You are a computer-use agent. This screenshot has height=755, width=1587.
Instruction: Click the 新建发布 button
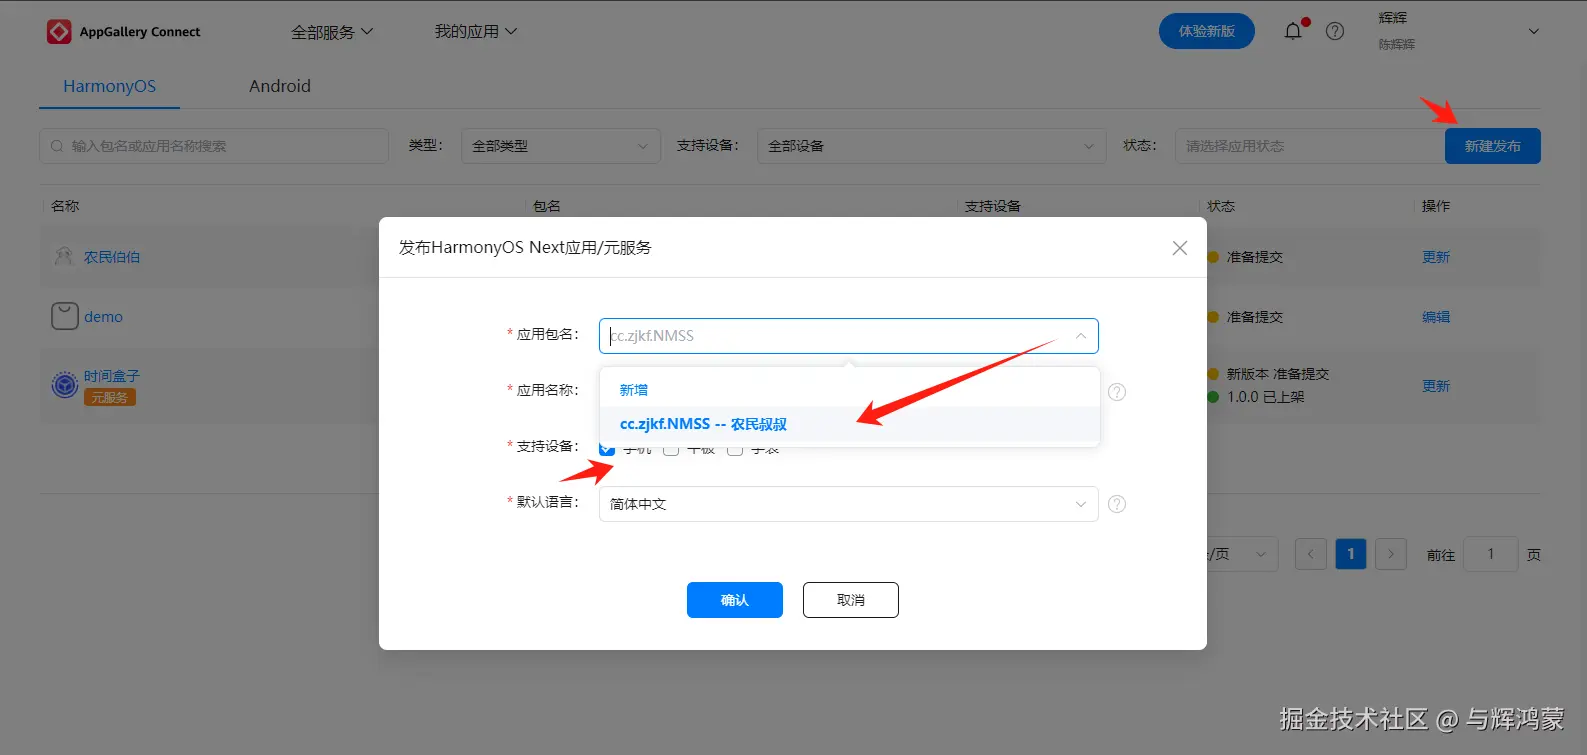(1493, 146)
